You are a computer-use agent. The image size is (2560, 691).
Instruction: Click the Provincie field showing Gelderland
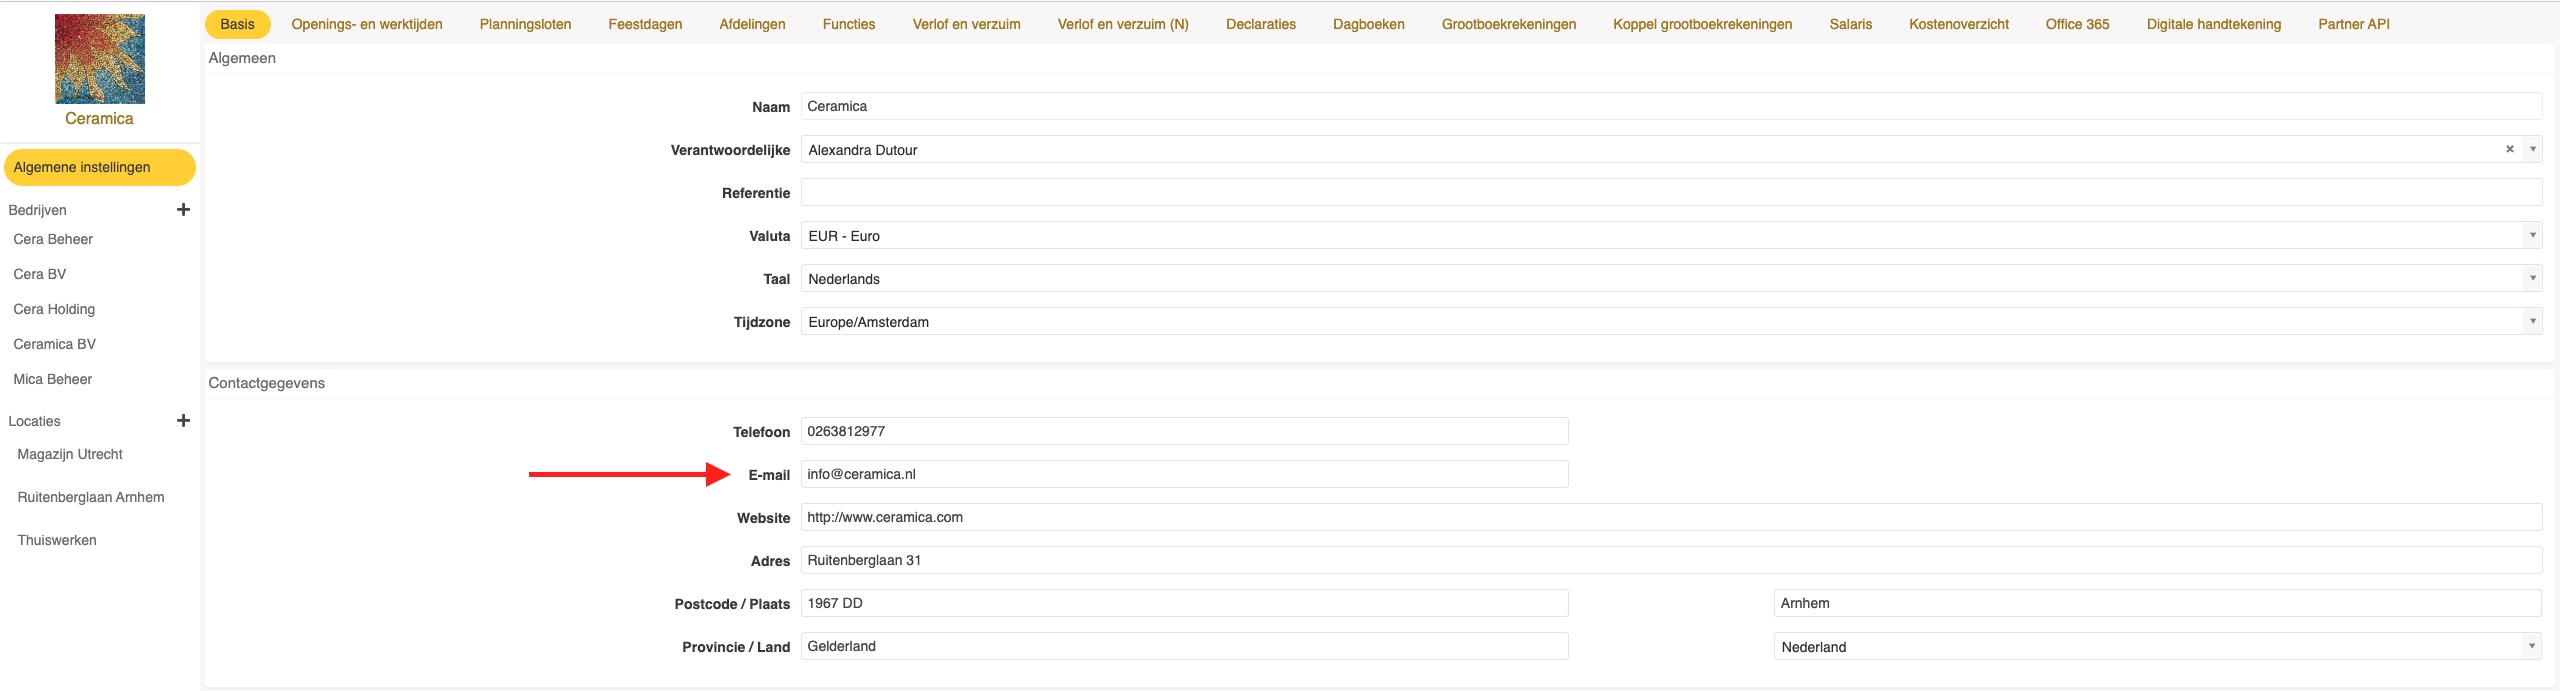tap(1184, 646)
